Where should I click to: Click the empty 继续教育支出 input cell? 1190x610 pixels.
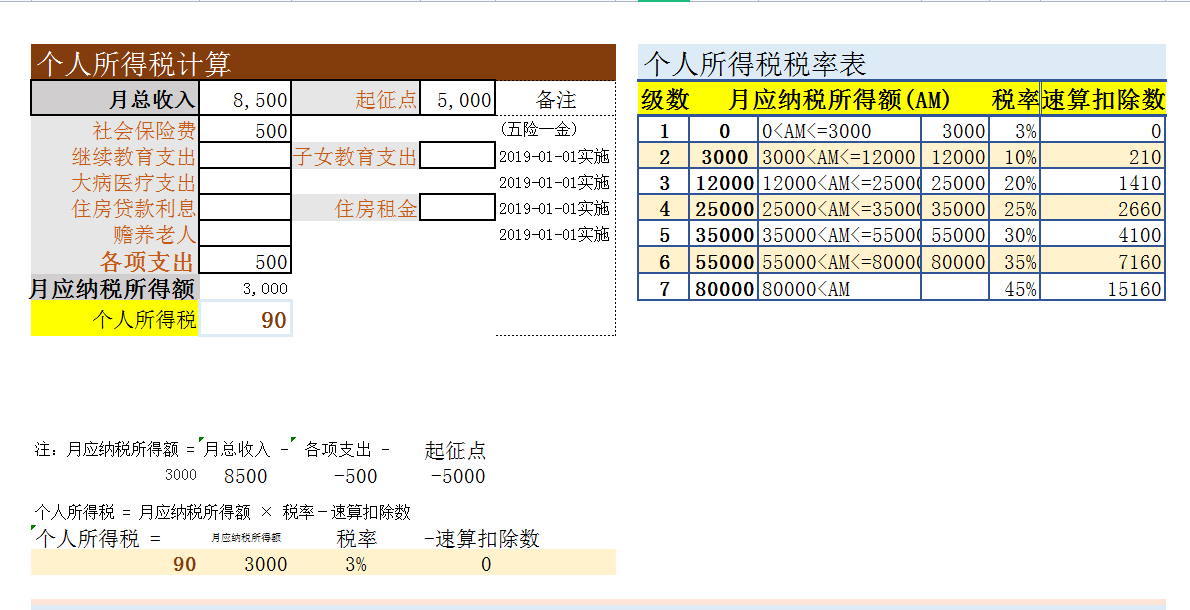coord(247,155)
